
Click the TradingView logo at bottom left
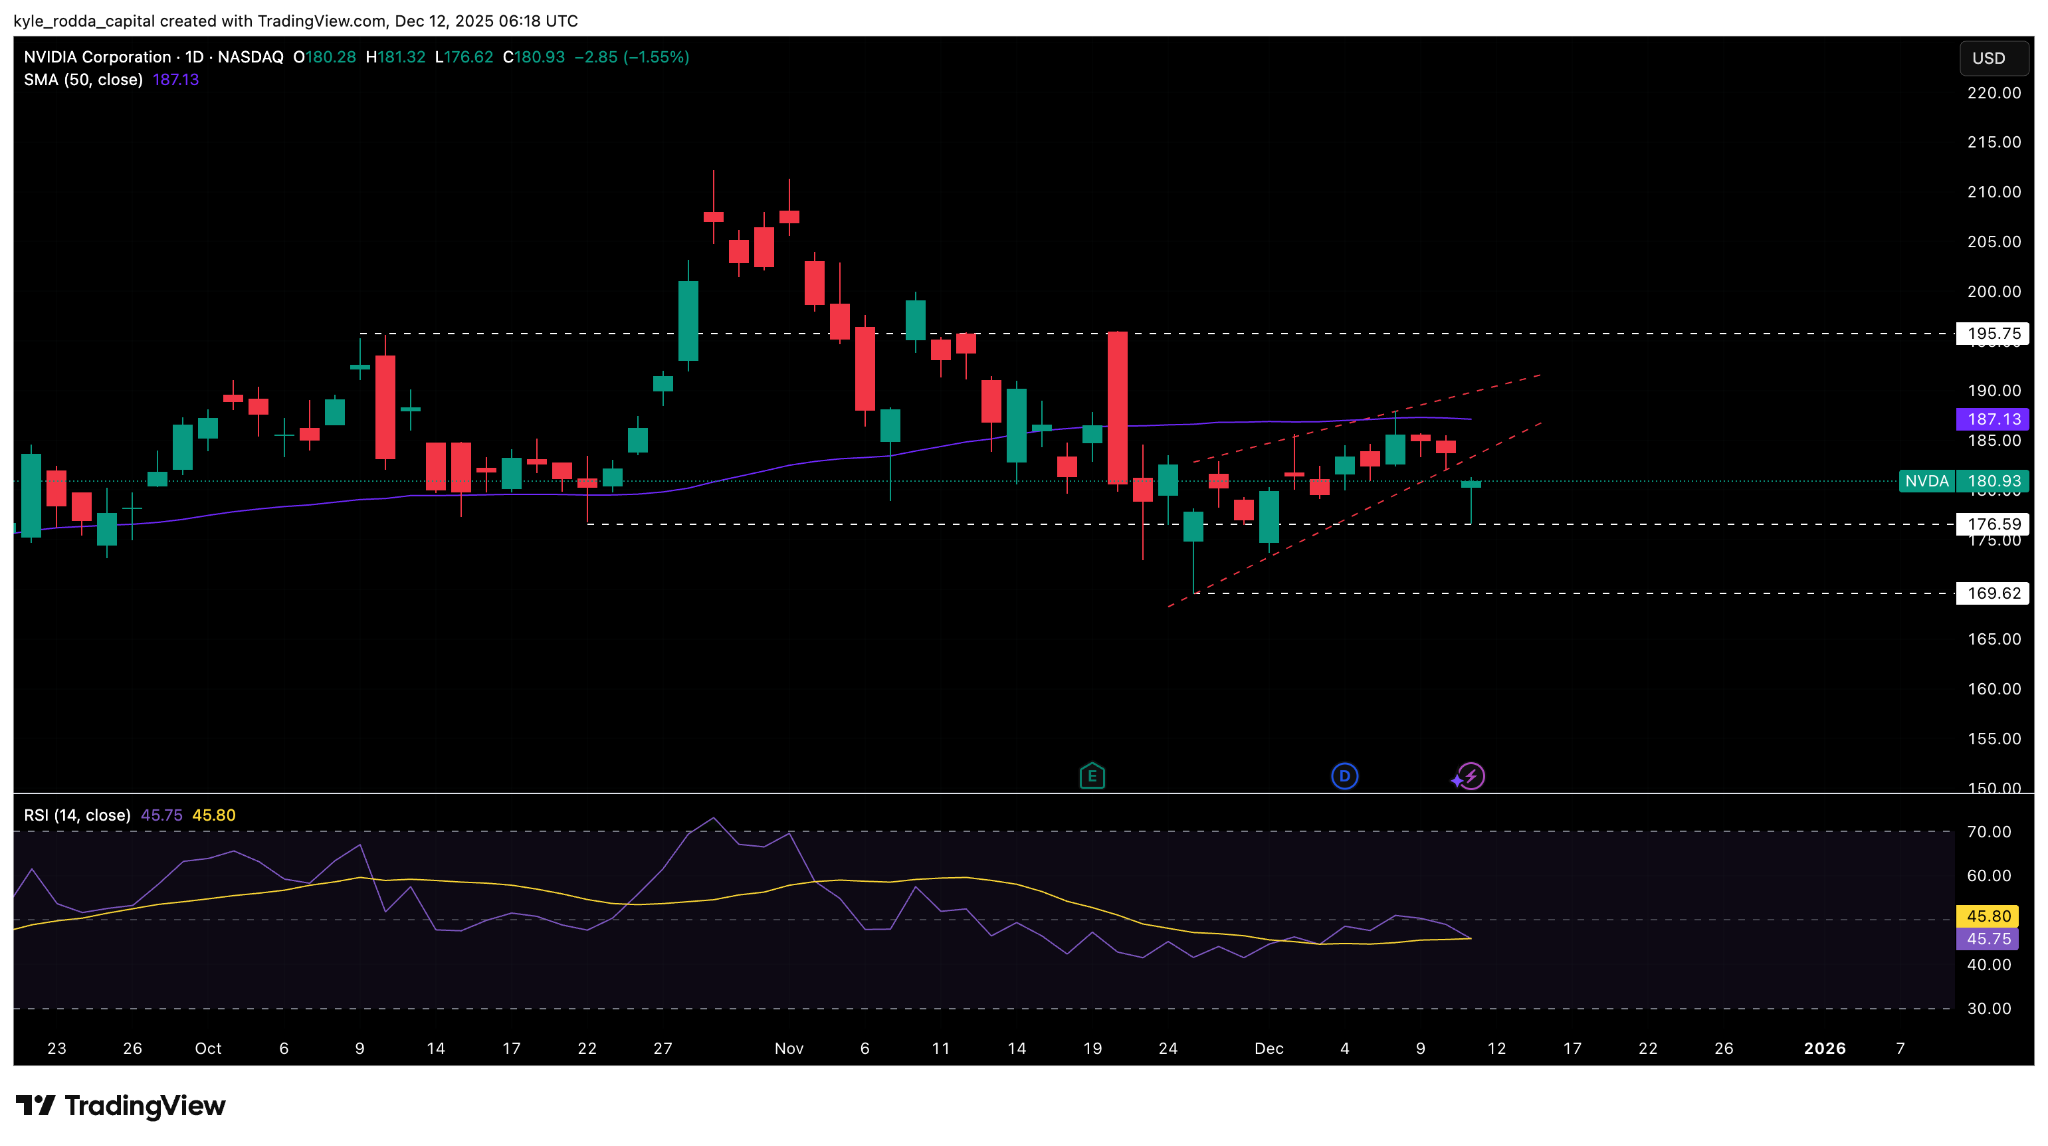pos(121,1105)
